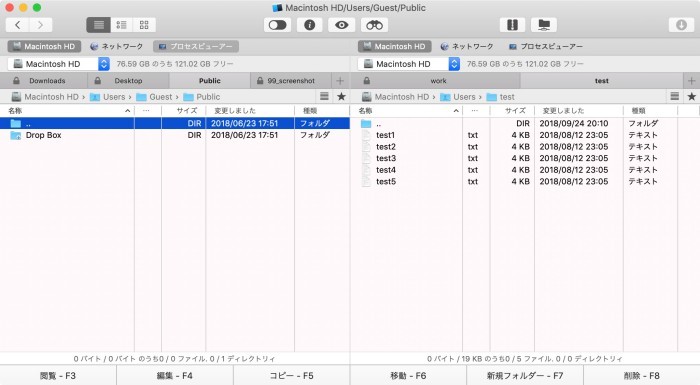The image size is (700, 385).
Task: Toggle lock icon on 99_screenshot tab
Action: [260, 81]
